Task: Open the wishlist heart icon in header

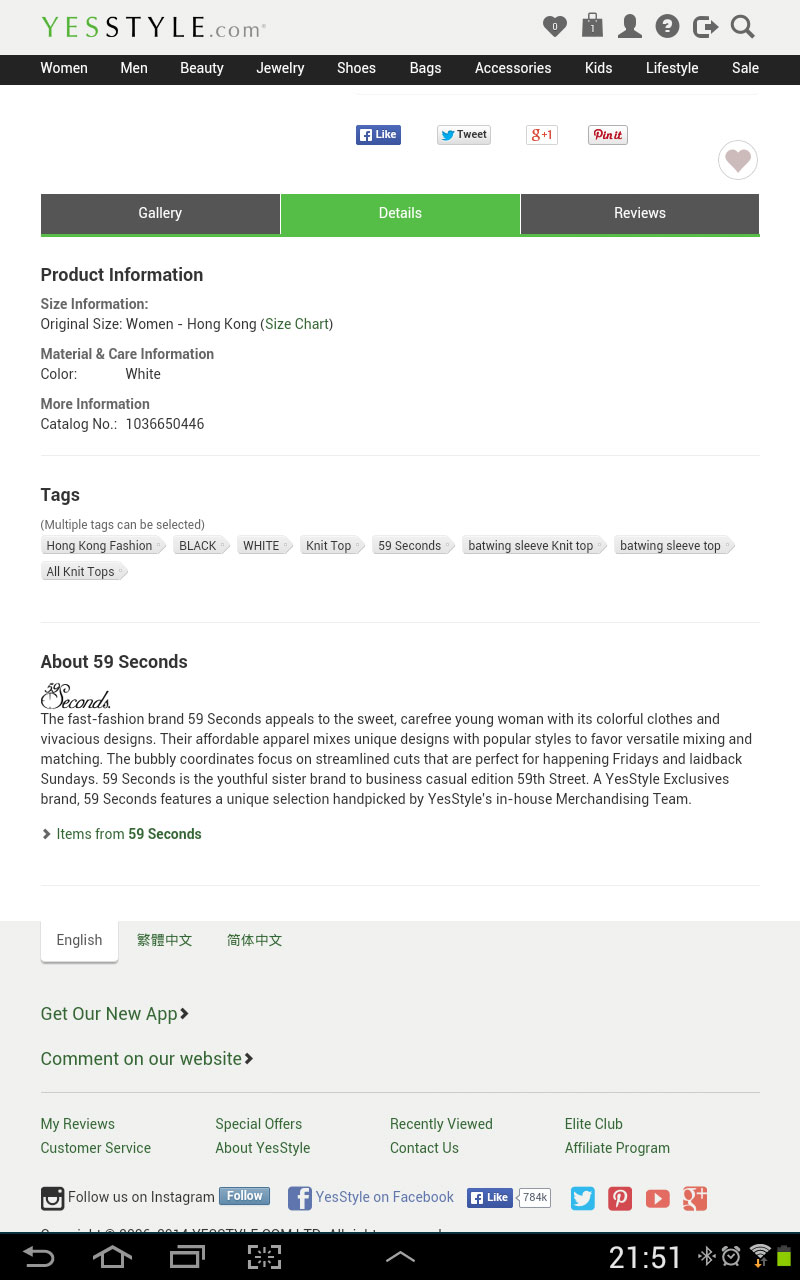Action: coord(554,27)
